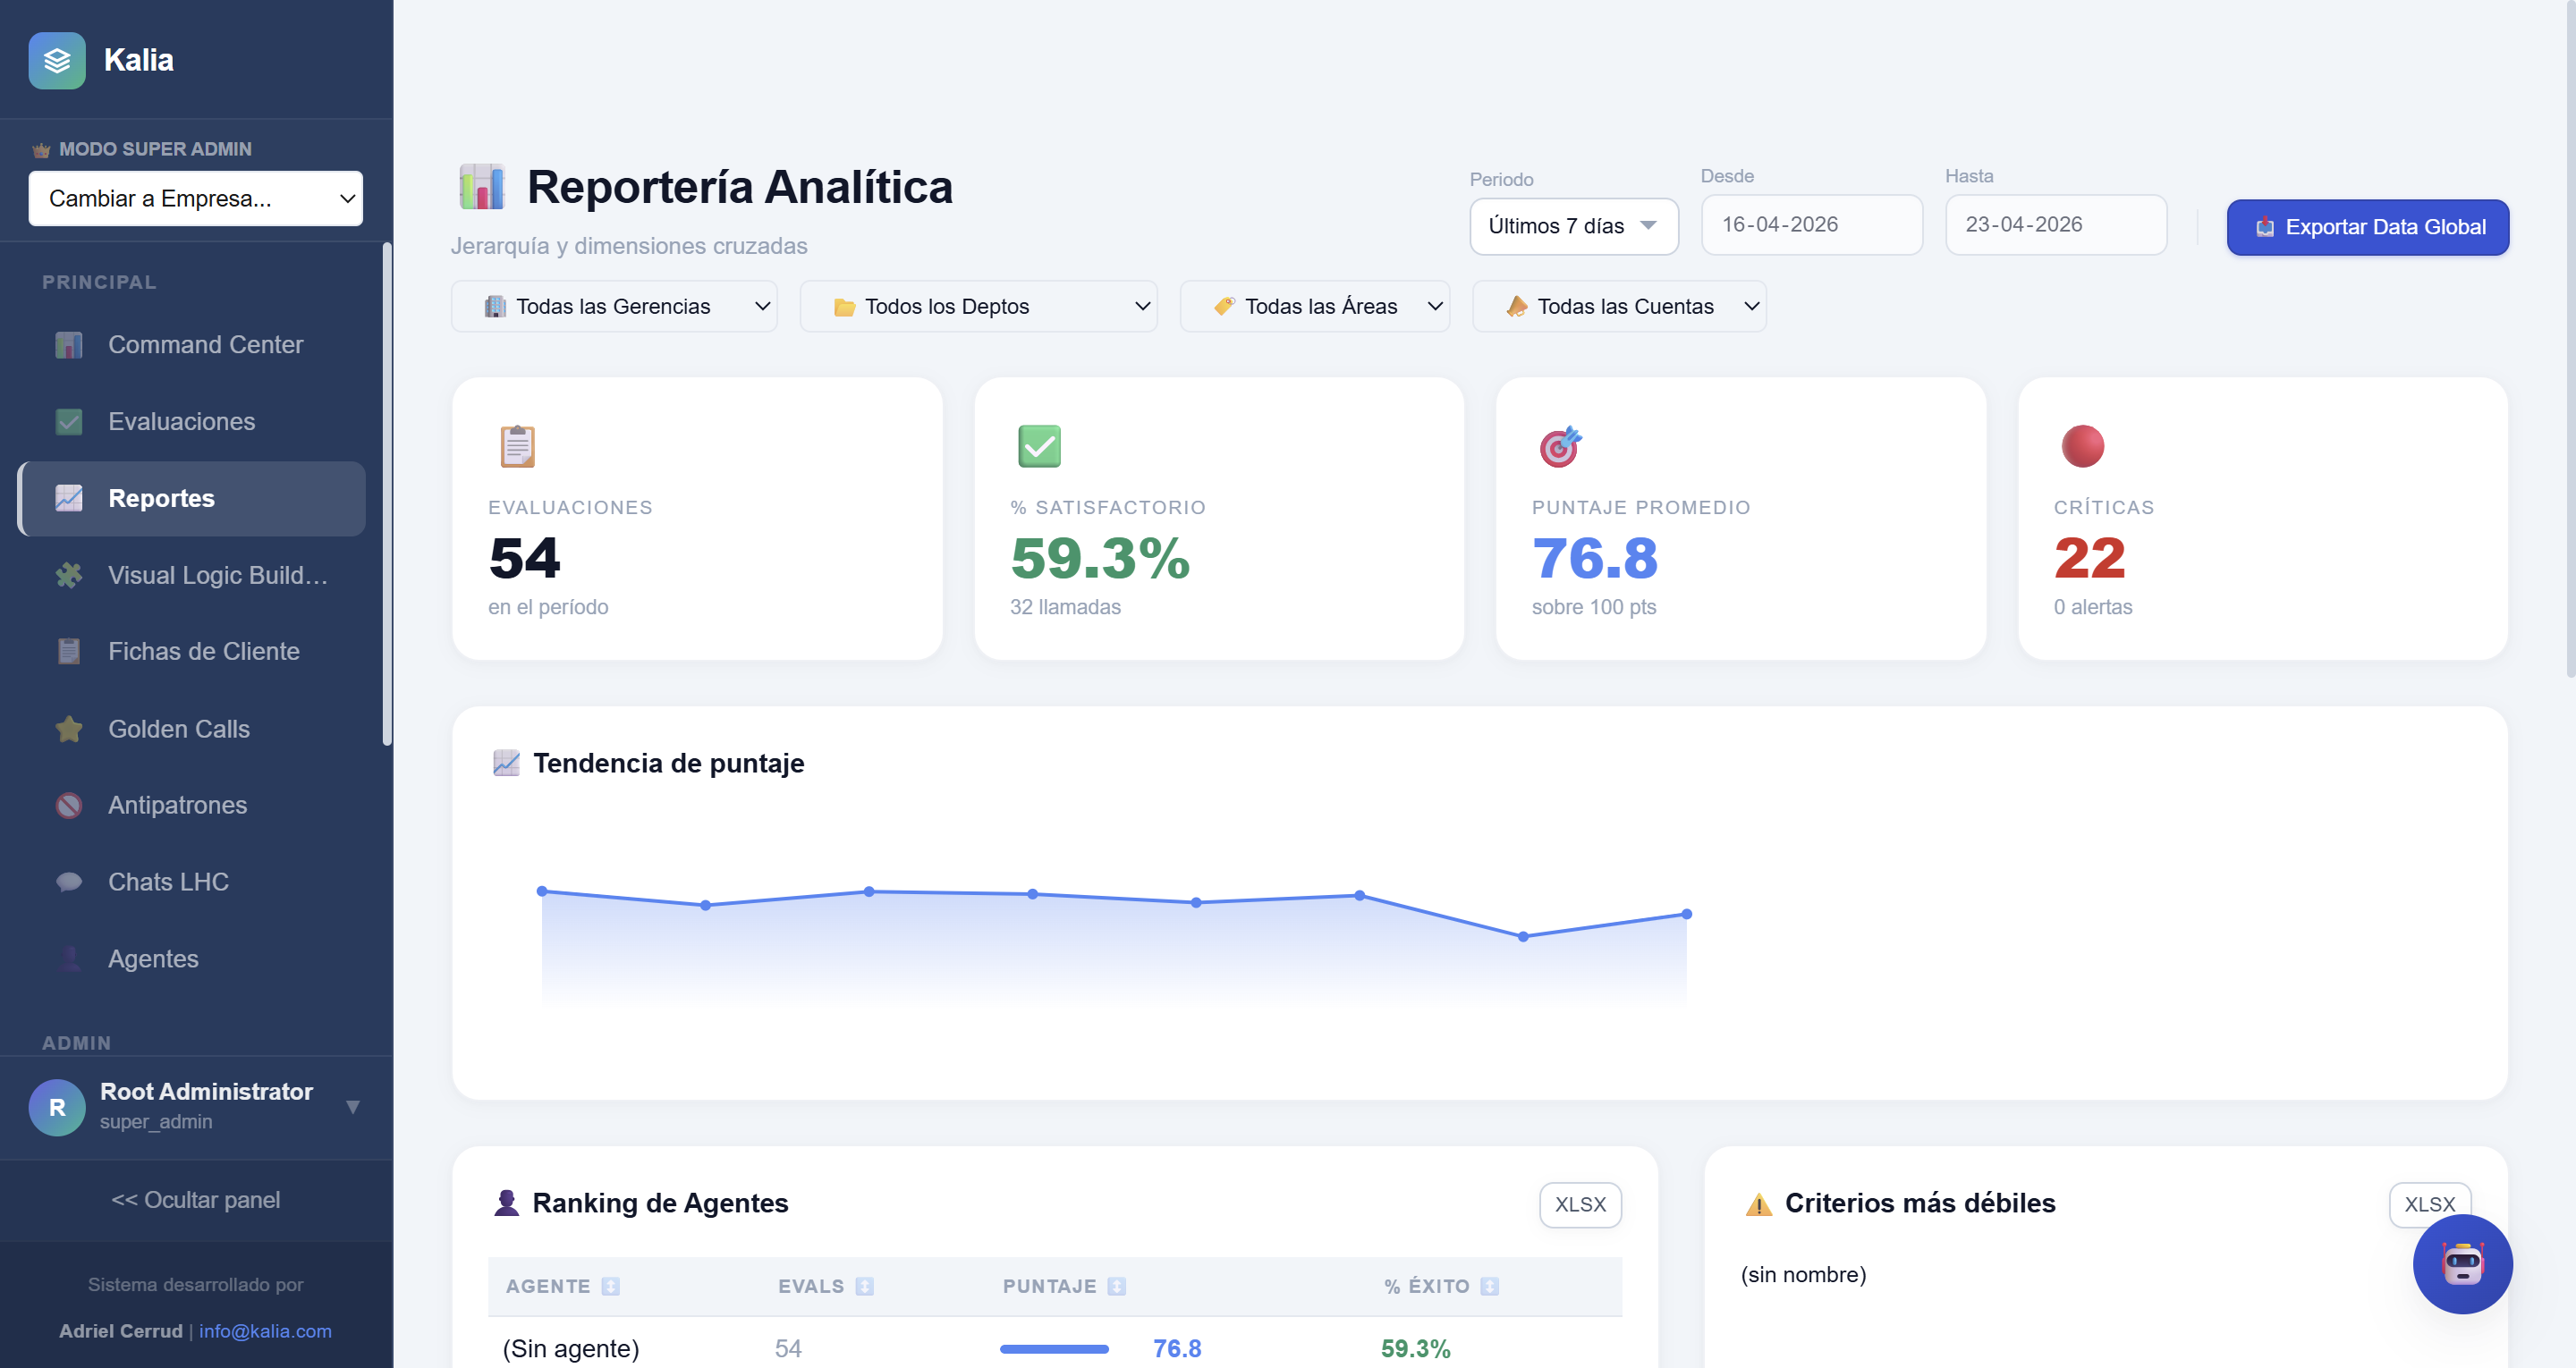Expand the Últimos 7 días period selector
2576x1368 pixels.
[1572, 226]
